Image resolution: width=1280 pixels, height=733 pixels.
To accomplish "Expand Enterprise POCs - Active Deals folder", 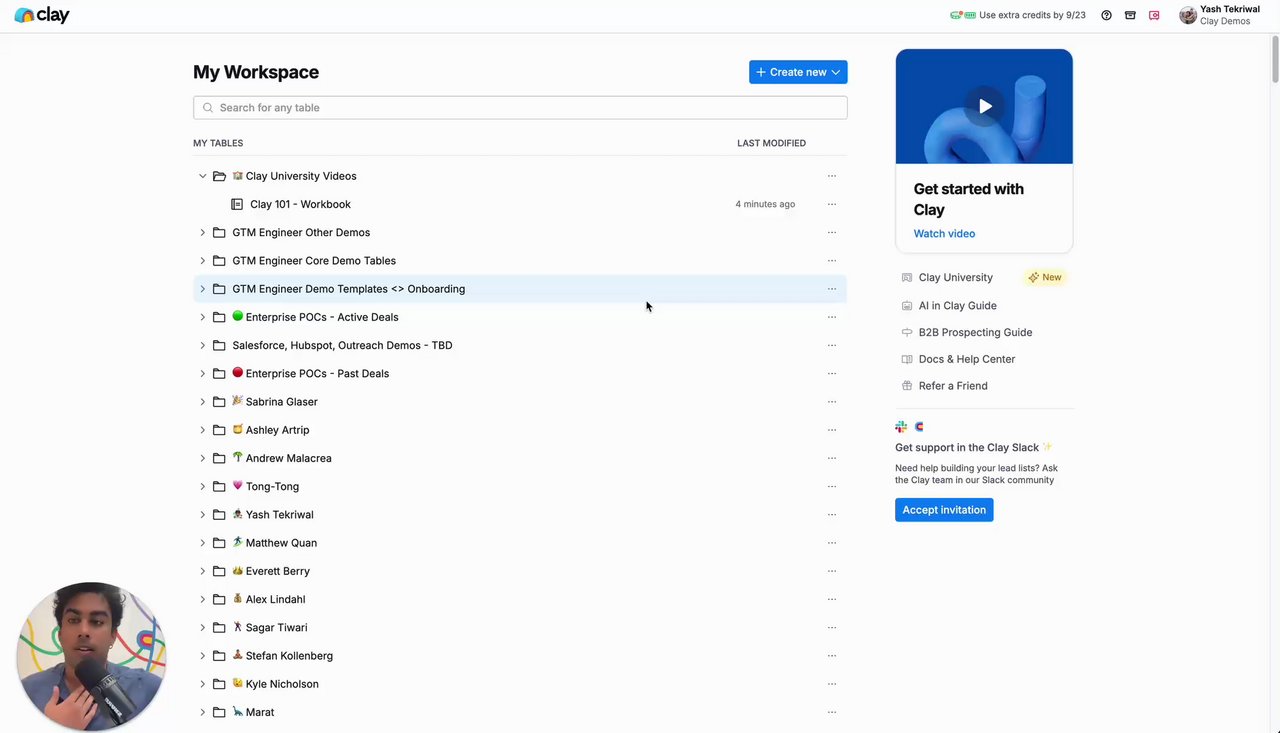I will click(202, 317).
